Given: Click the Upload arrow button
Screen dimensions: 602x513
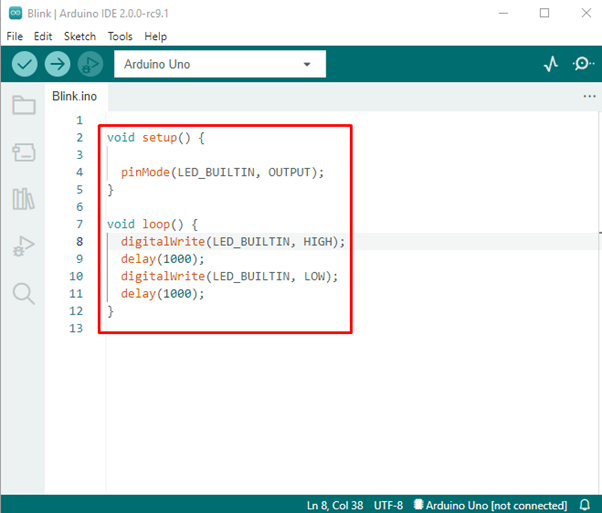Looking at the screenshot, I should (x=58, y=64).
